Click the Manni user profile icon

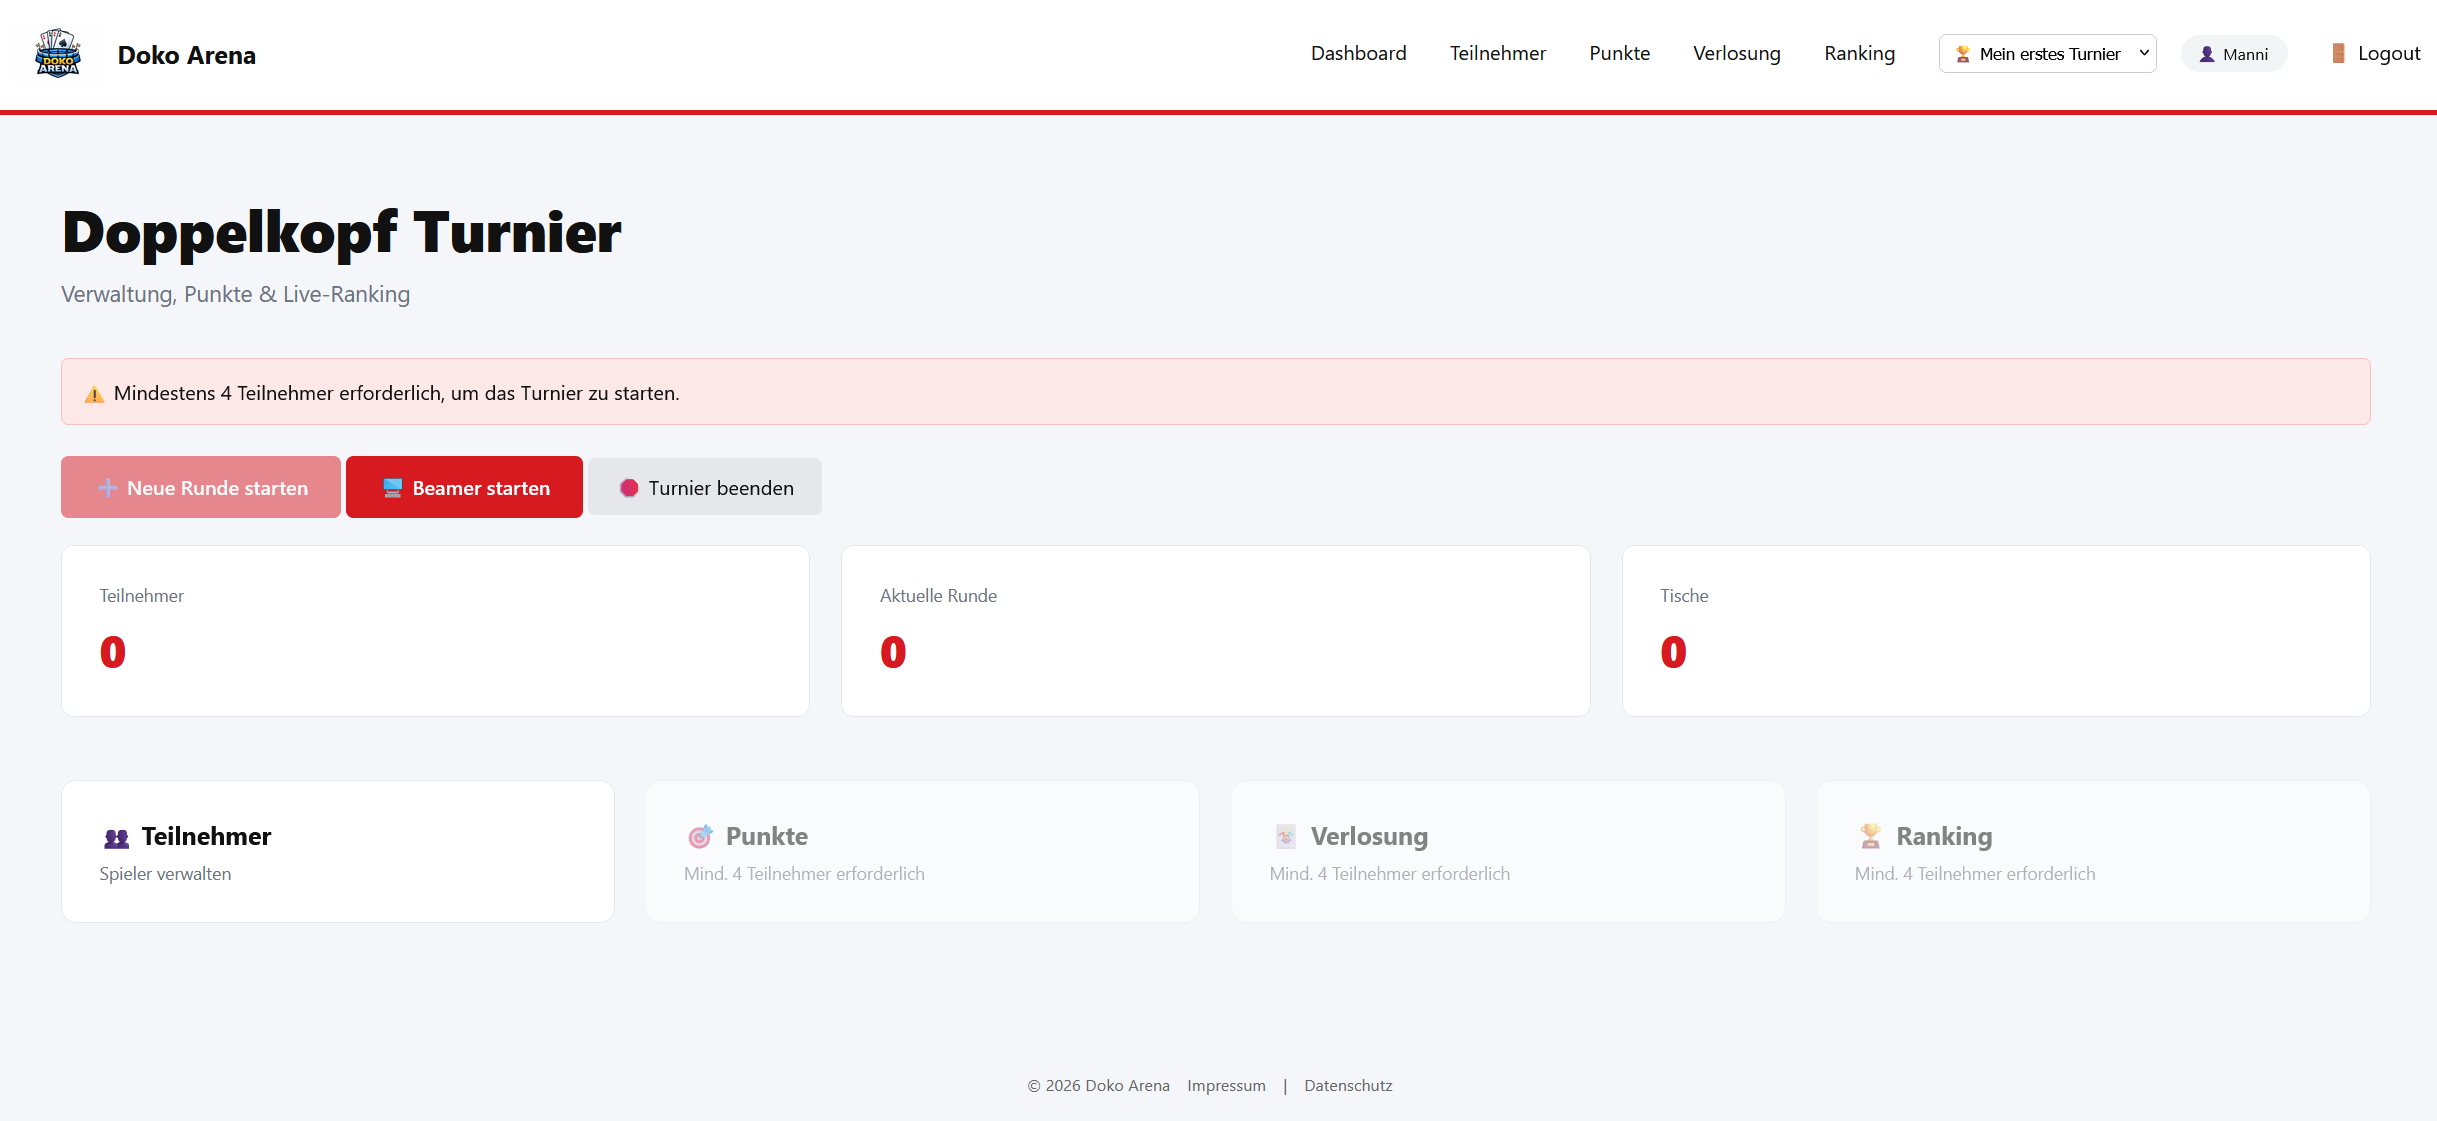click(2206, 54)
